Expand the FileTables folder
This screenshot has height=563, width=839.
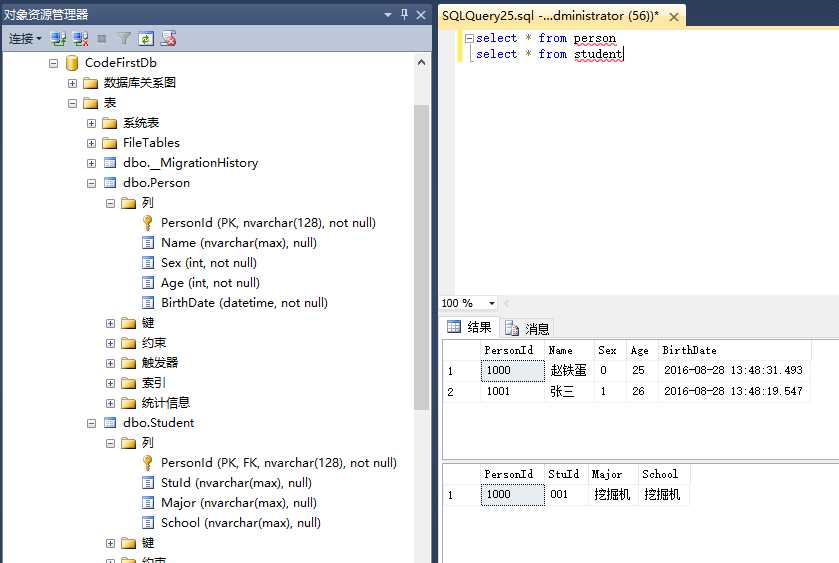coord(91,143)
